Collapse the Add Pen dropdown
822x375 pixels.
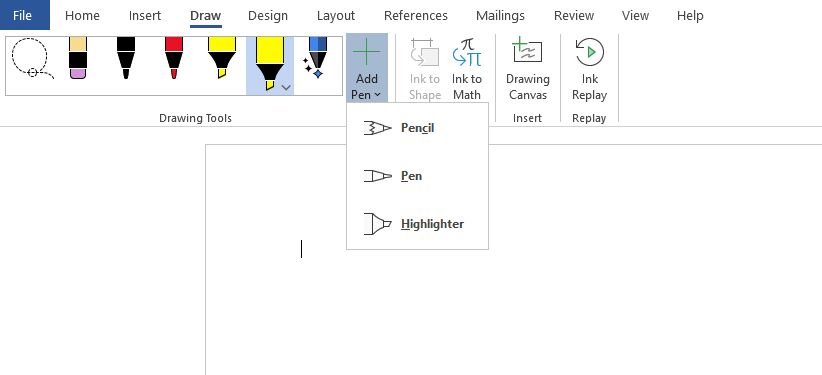click(367, 68)
